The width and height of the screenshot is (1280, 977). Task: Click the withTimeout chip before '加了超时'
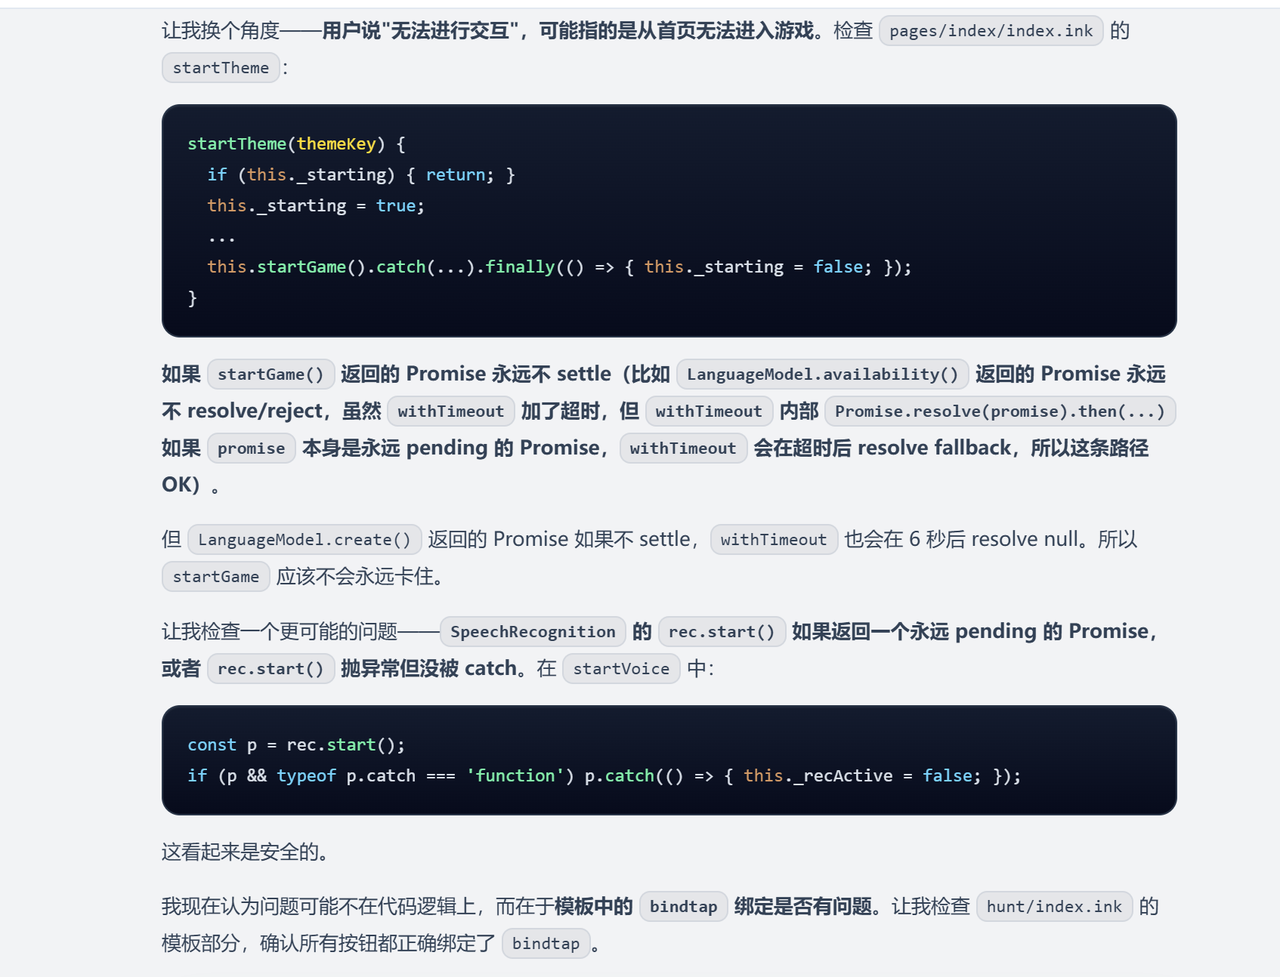coord(451,411)
